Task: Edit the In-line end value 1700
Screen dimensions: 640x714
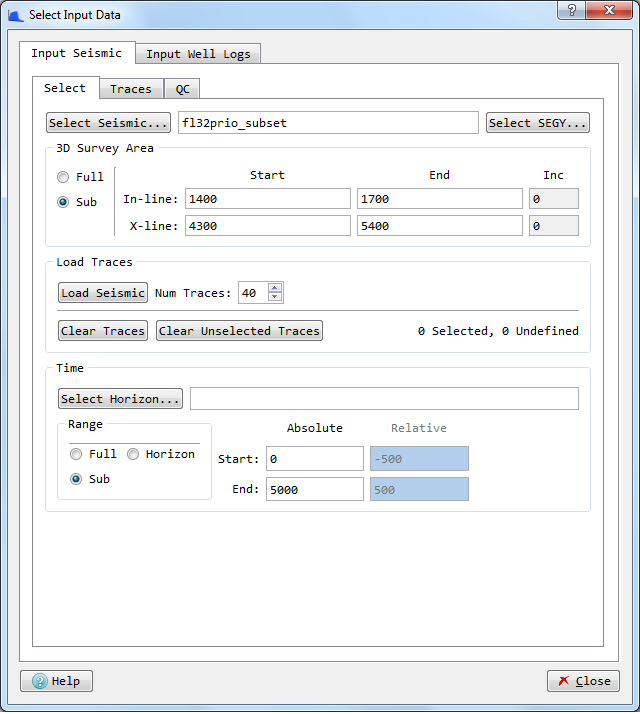Action: 440,199
